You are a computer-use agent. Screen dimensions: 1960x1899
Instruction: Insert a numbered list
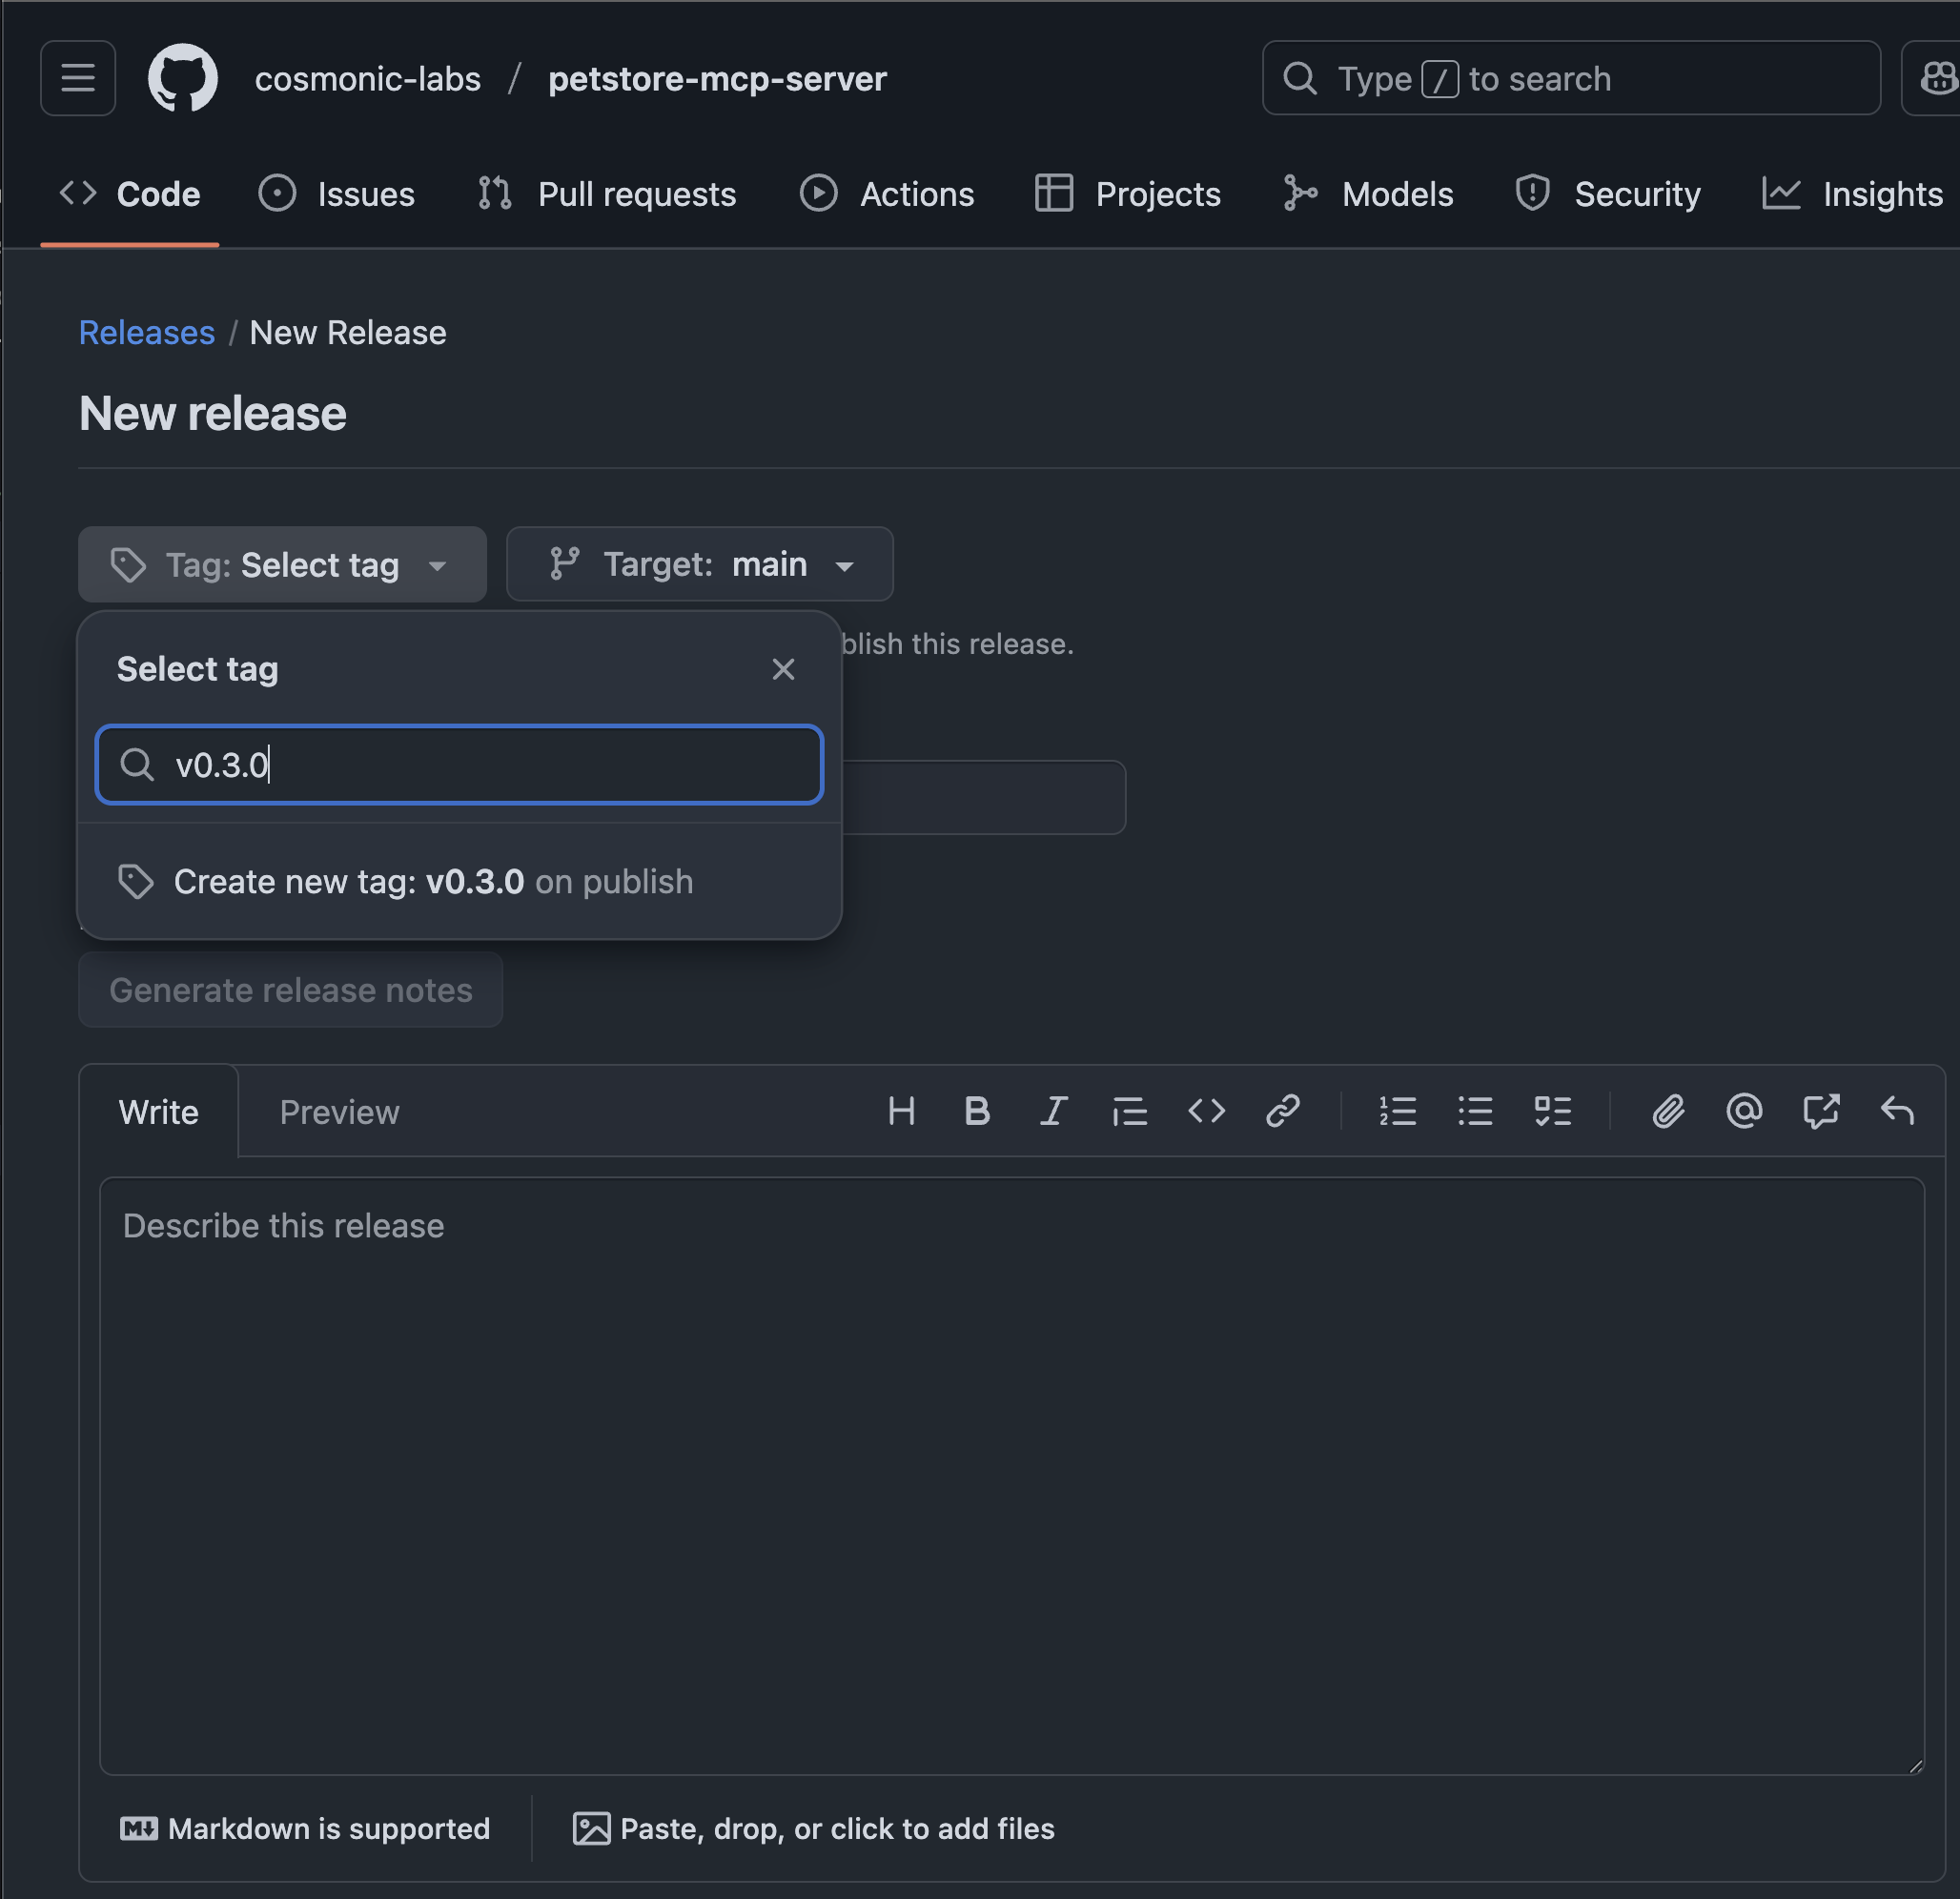click(1397, 1111)
